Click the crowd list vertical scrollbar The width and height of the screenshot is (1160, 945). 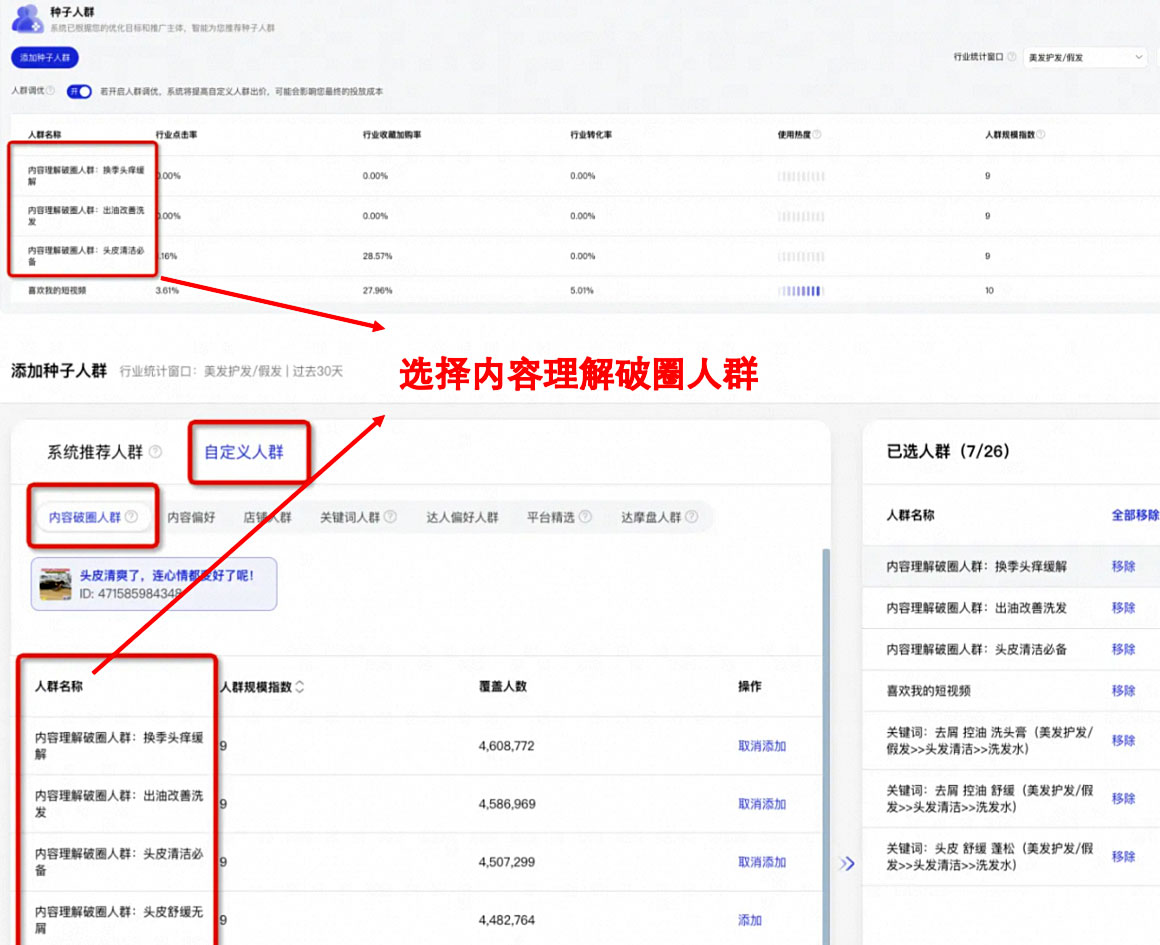(826, 746)
